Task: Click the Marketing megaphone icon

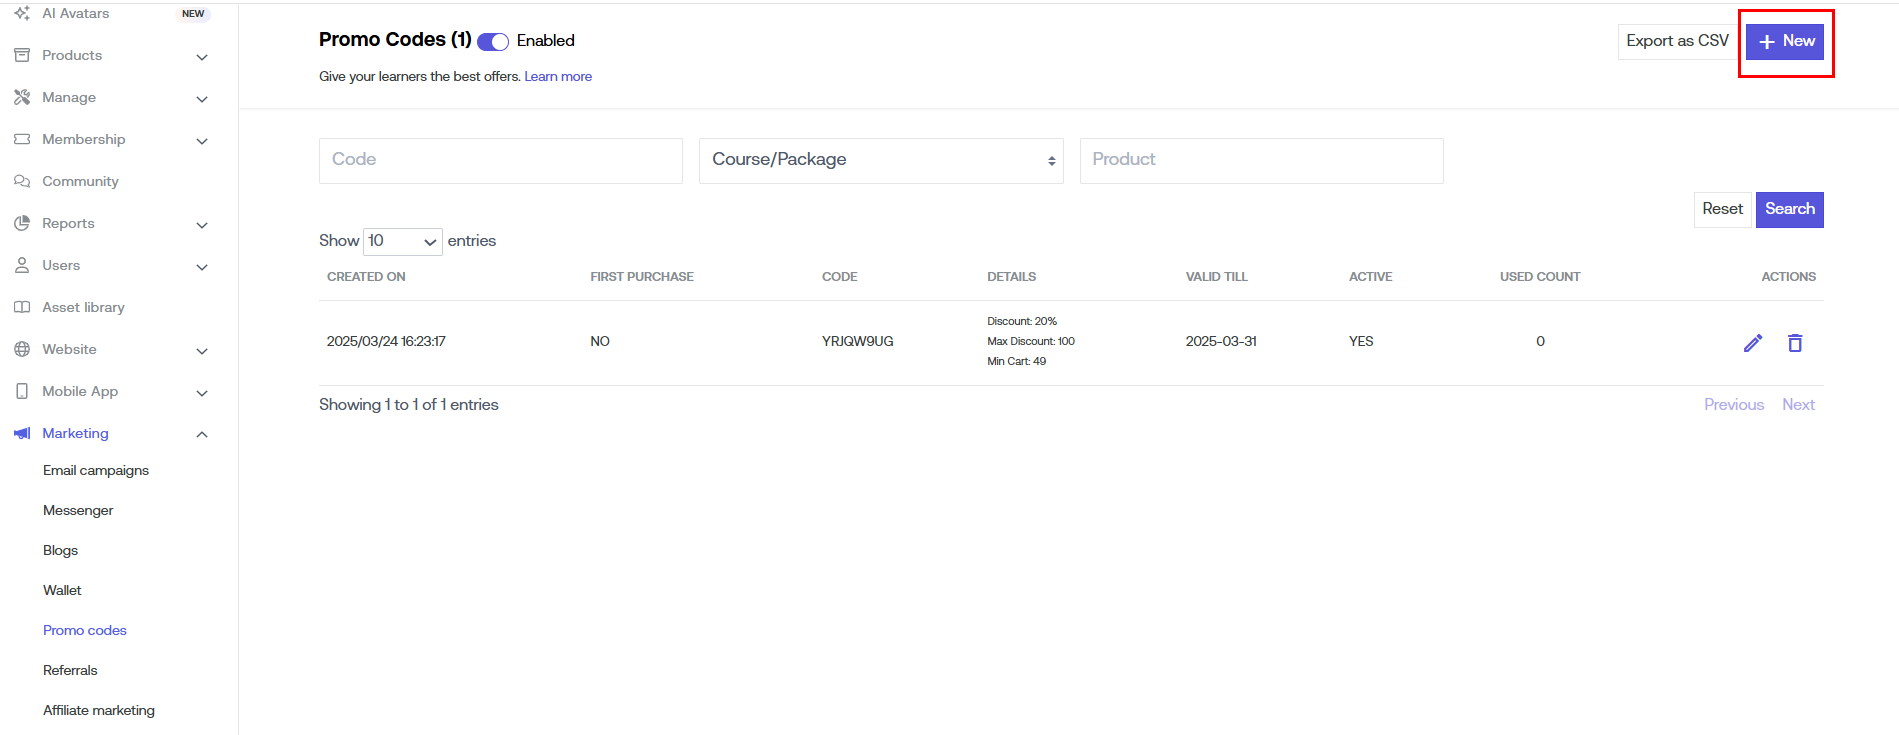Action: [22, 433]
